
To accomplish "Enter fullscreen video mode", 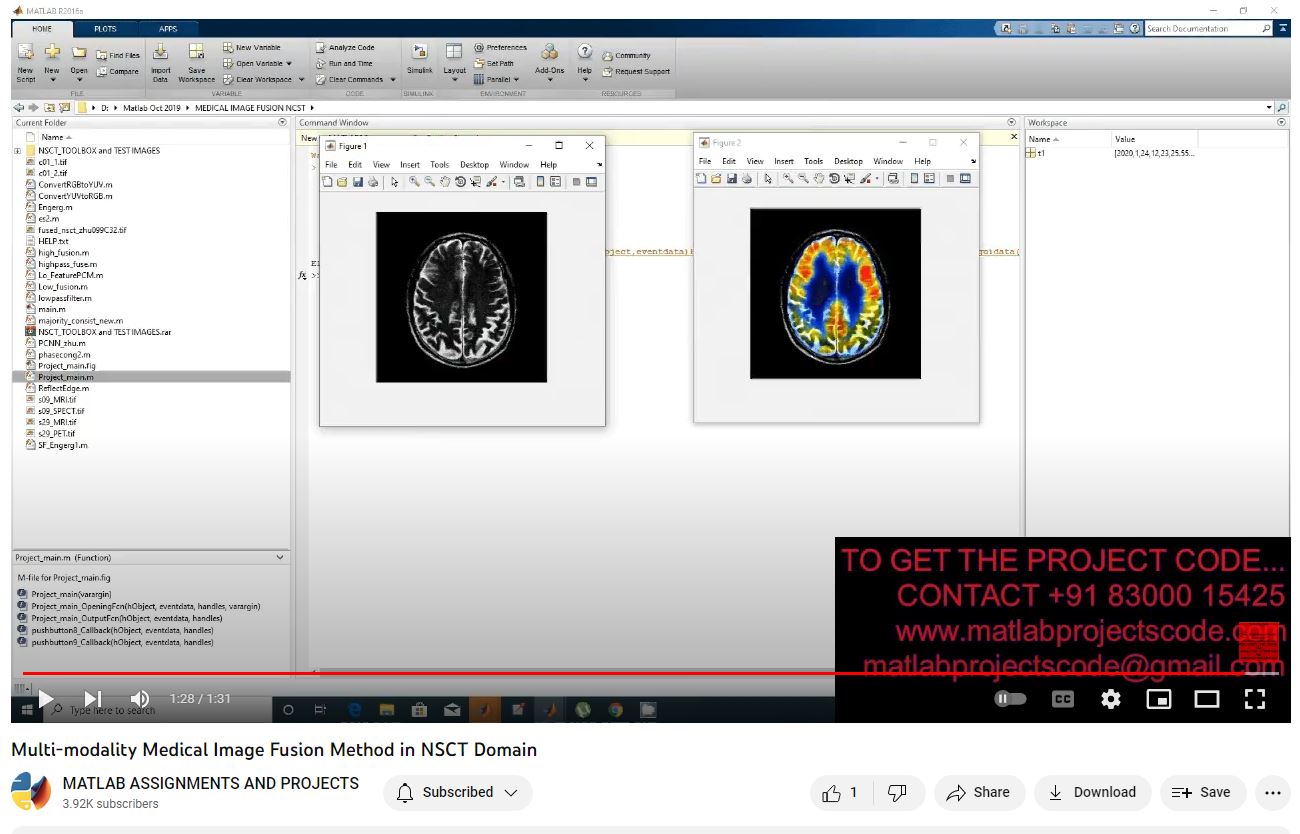I will pos(1255,699).
